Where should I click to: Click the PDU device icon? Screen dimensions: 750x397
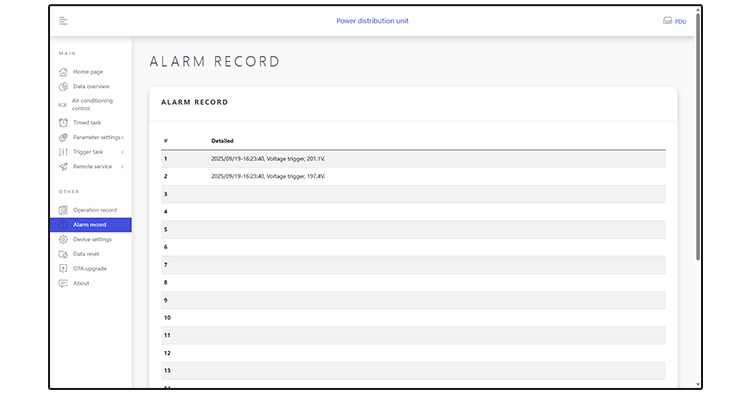click(x=667, y=21)
